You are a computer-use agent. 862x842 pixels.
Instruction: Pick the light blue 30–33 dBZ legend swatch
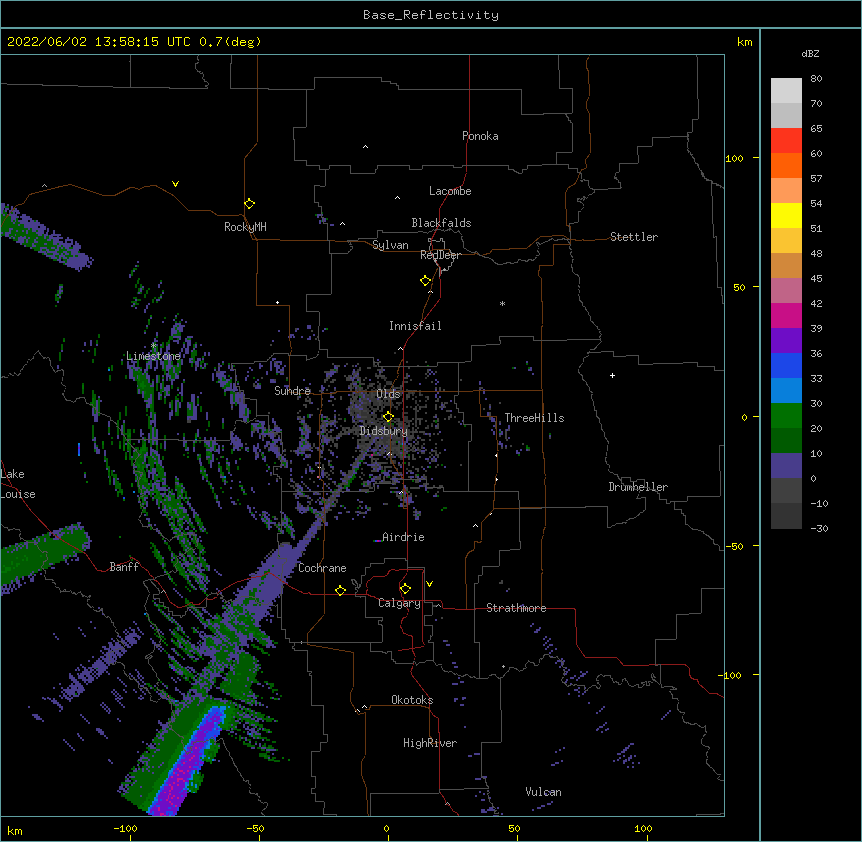786,390
